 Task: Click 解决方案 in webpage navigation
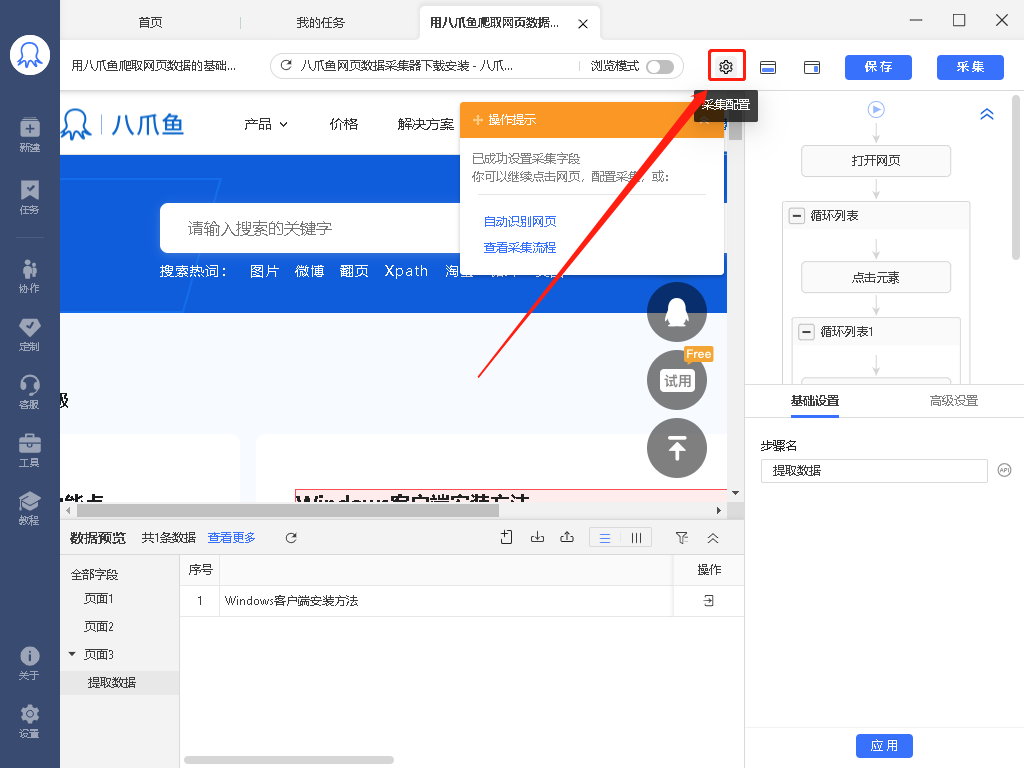tap(425, 124)
